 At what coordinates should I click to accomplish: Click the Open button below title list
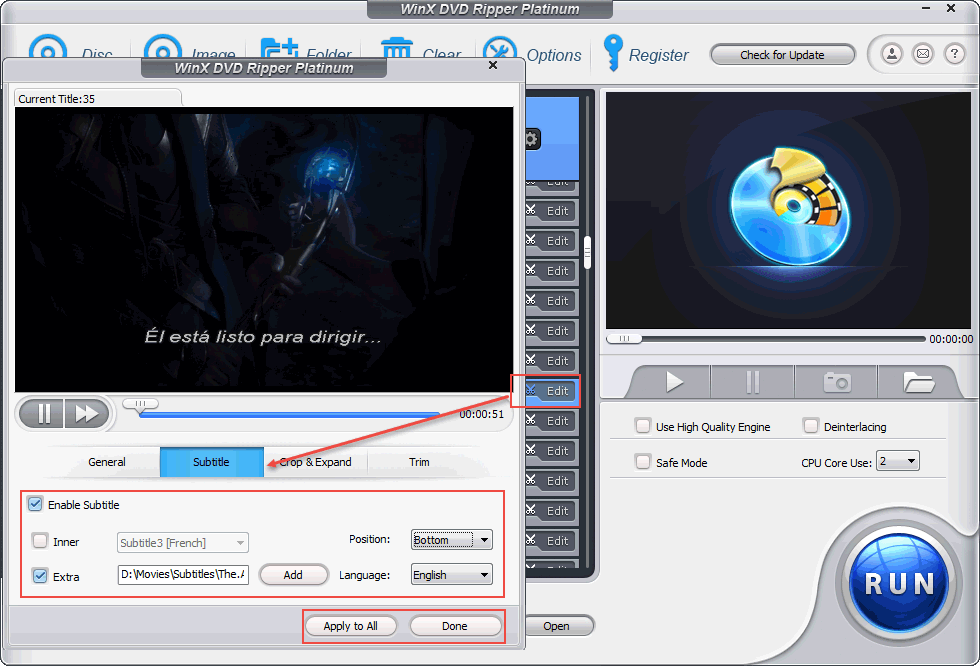(558, 626)
